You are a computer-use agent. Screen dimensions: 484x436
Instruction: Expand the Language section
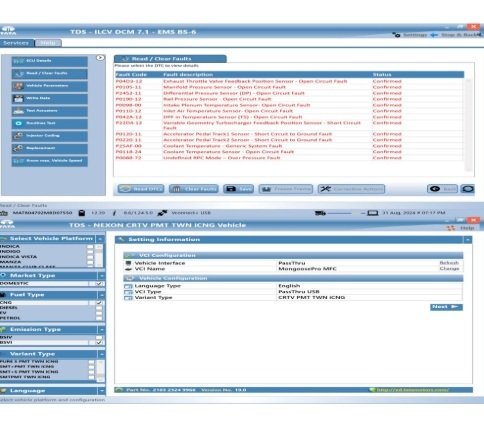pyautogui.click(x=101, y=391)
